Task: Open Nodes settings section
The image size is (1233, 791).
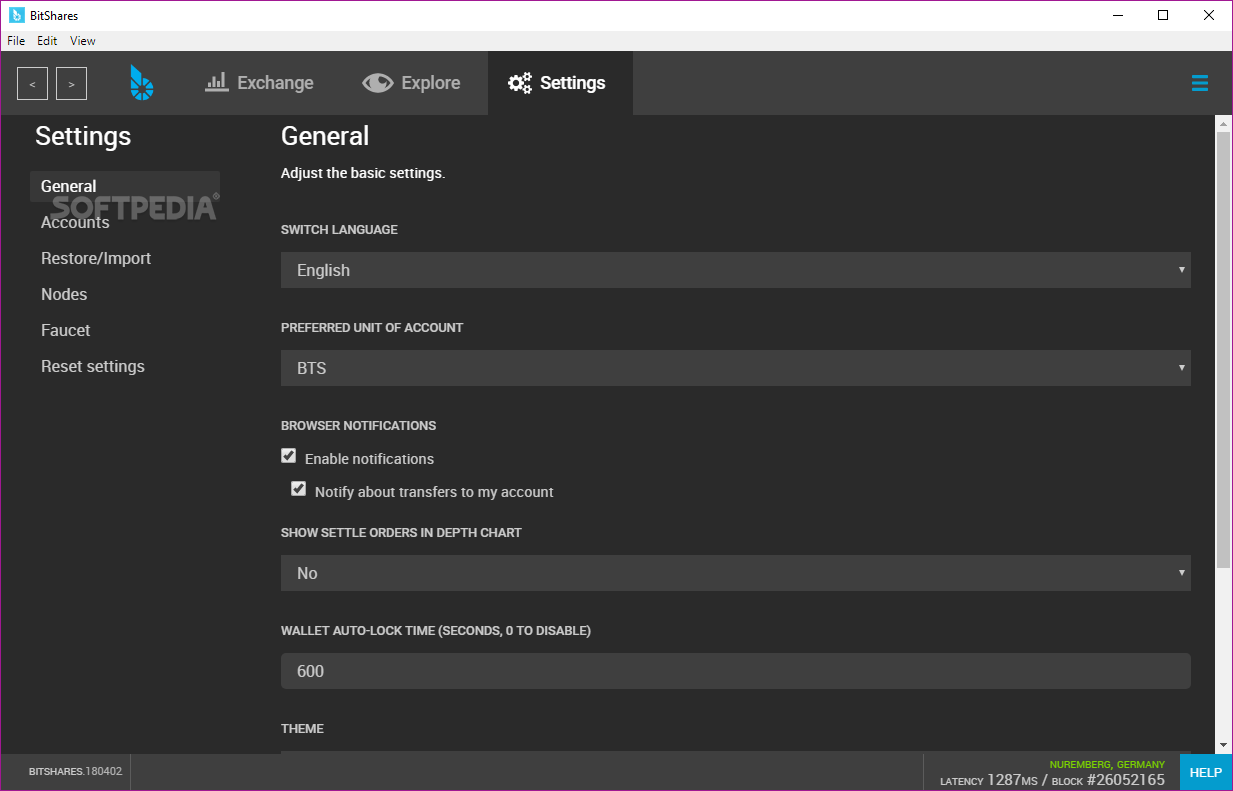Action: click(64, 294)
